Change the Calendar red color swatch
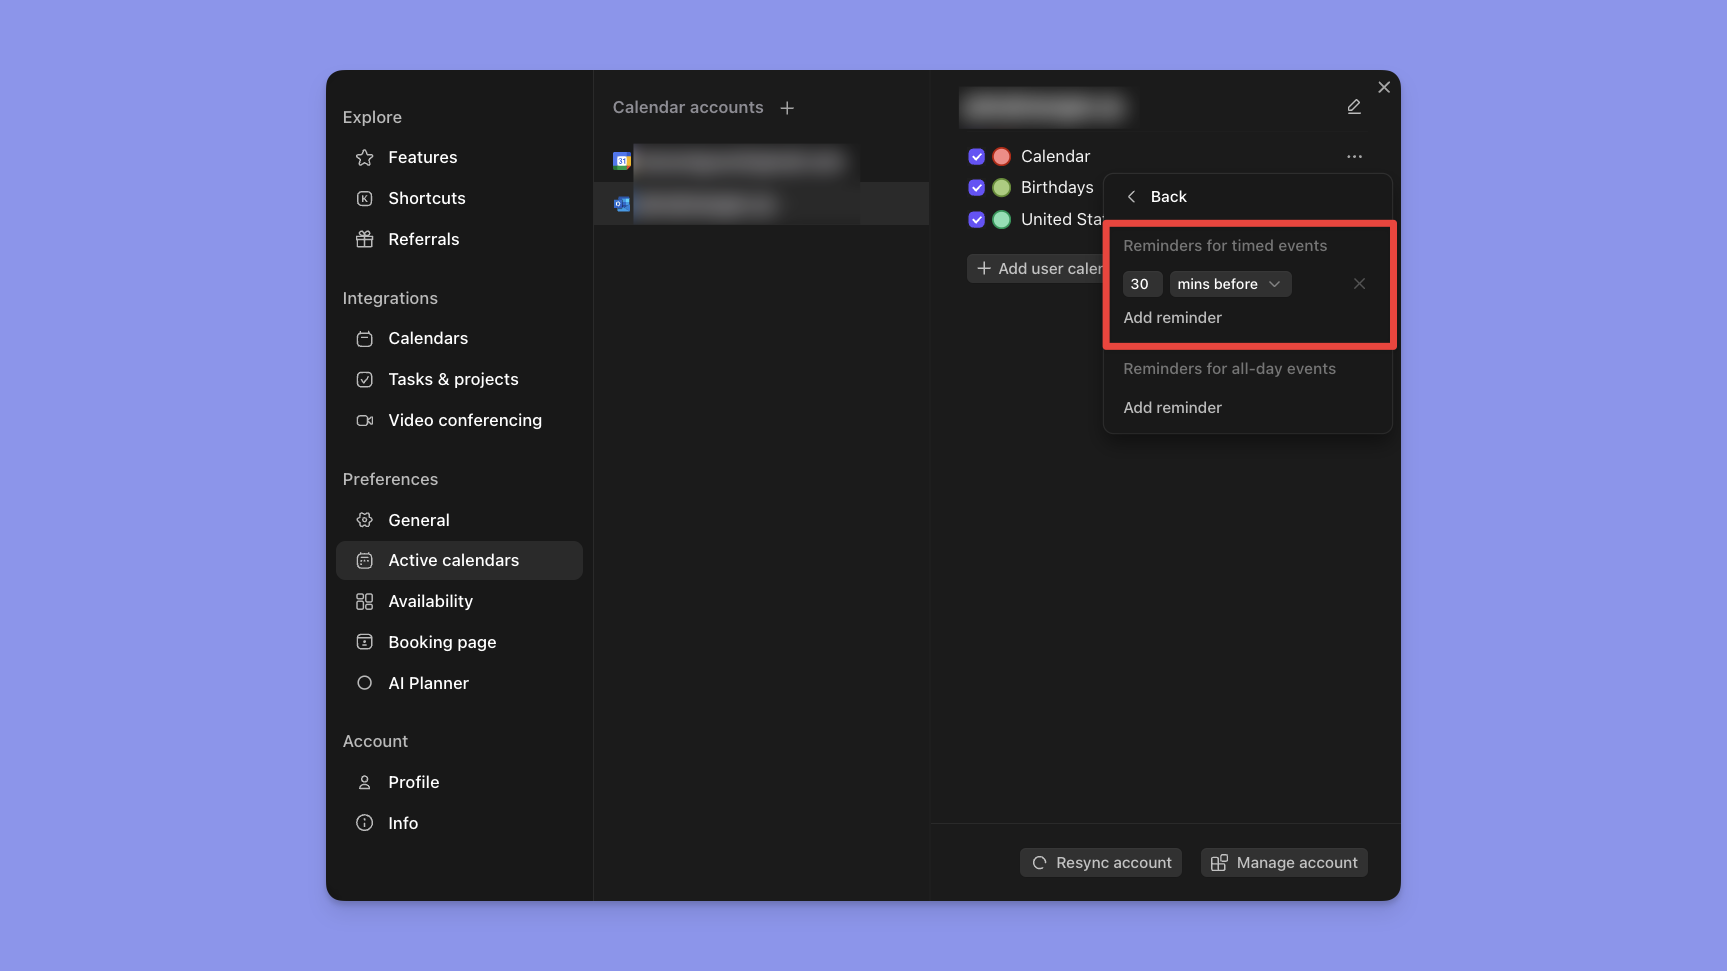 tap(1001, 156)
